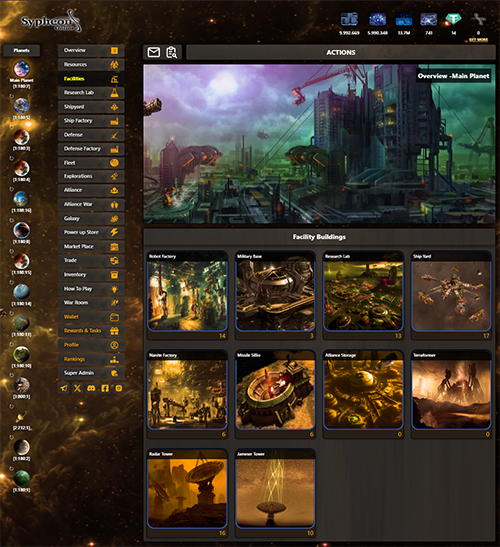The height and width of the screenshot is (547, 500).
Task: Open the Super Admin menu item
Action: click(91, 373)
